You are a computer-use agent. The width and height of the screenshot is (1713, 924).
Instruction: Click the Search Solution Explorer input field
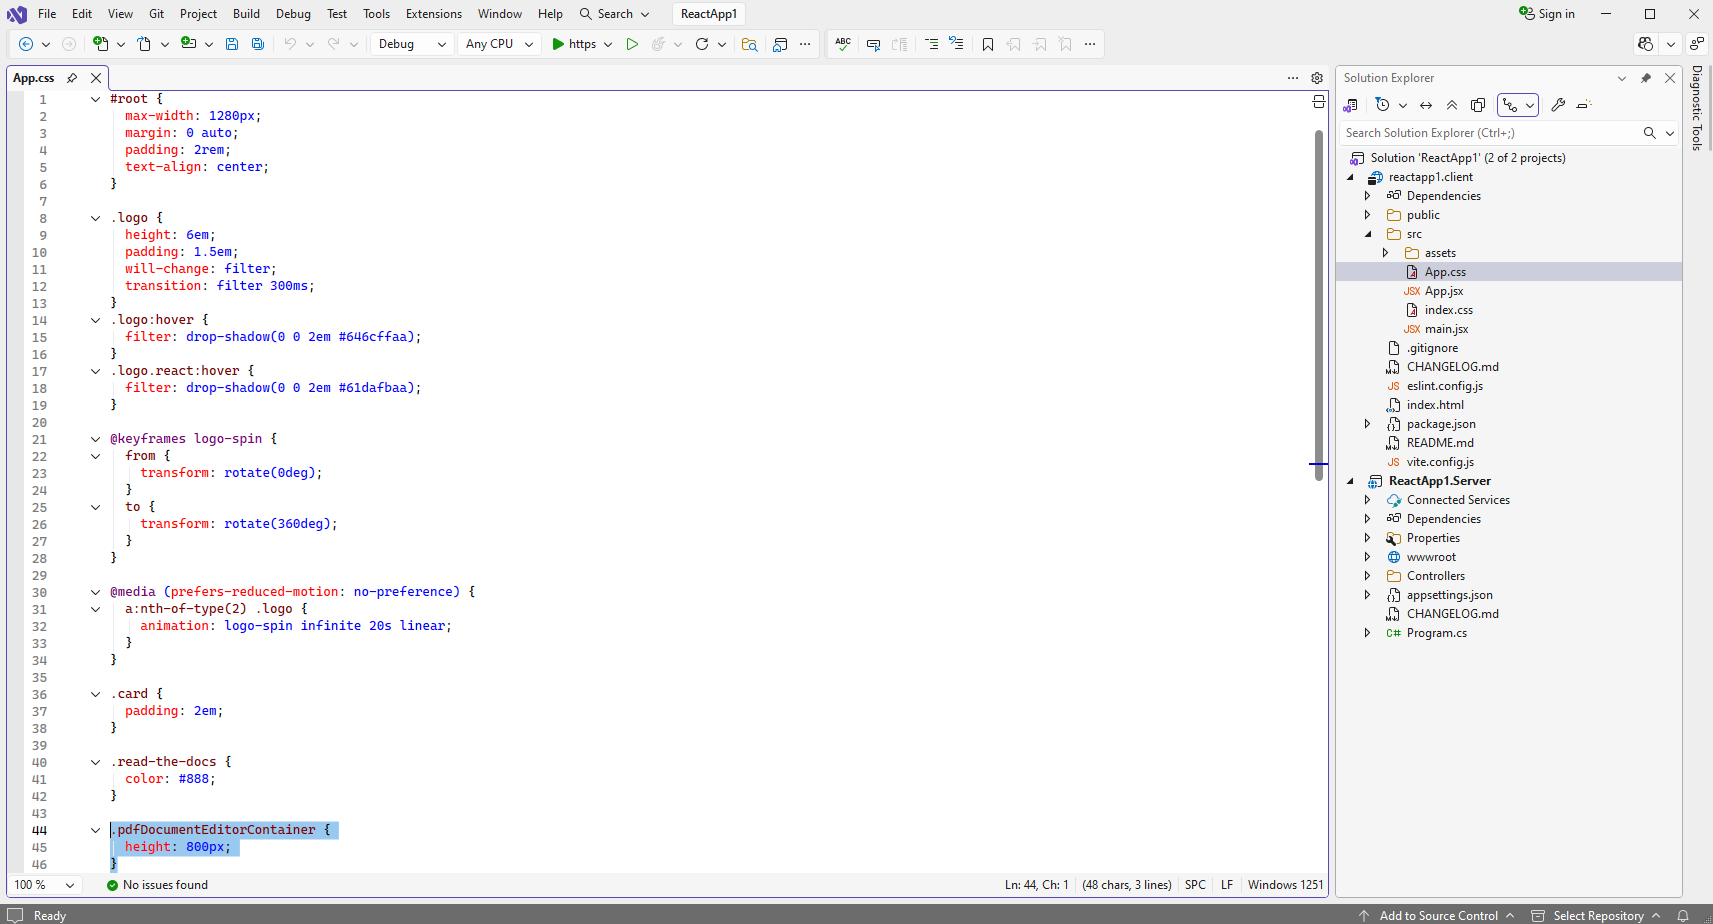[1490, 133]
